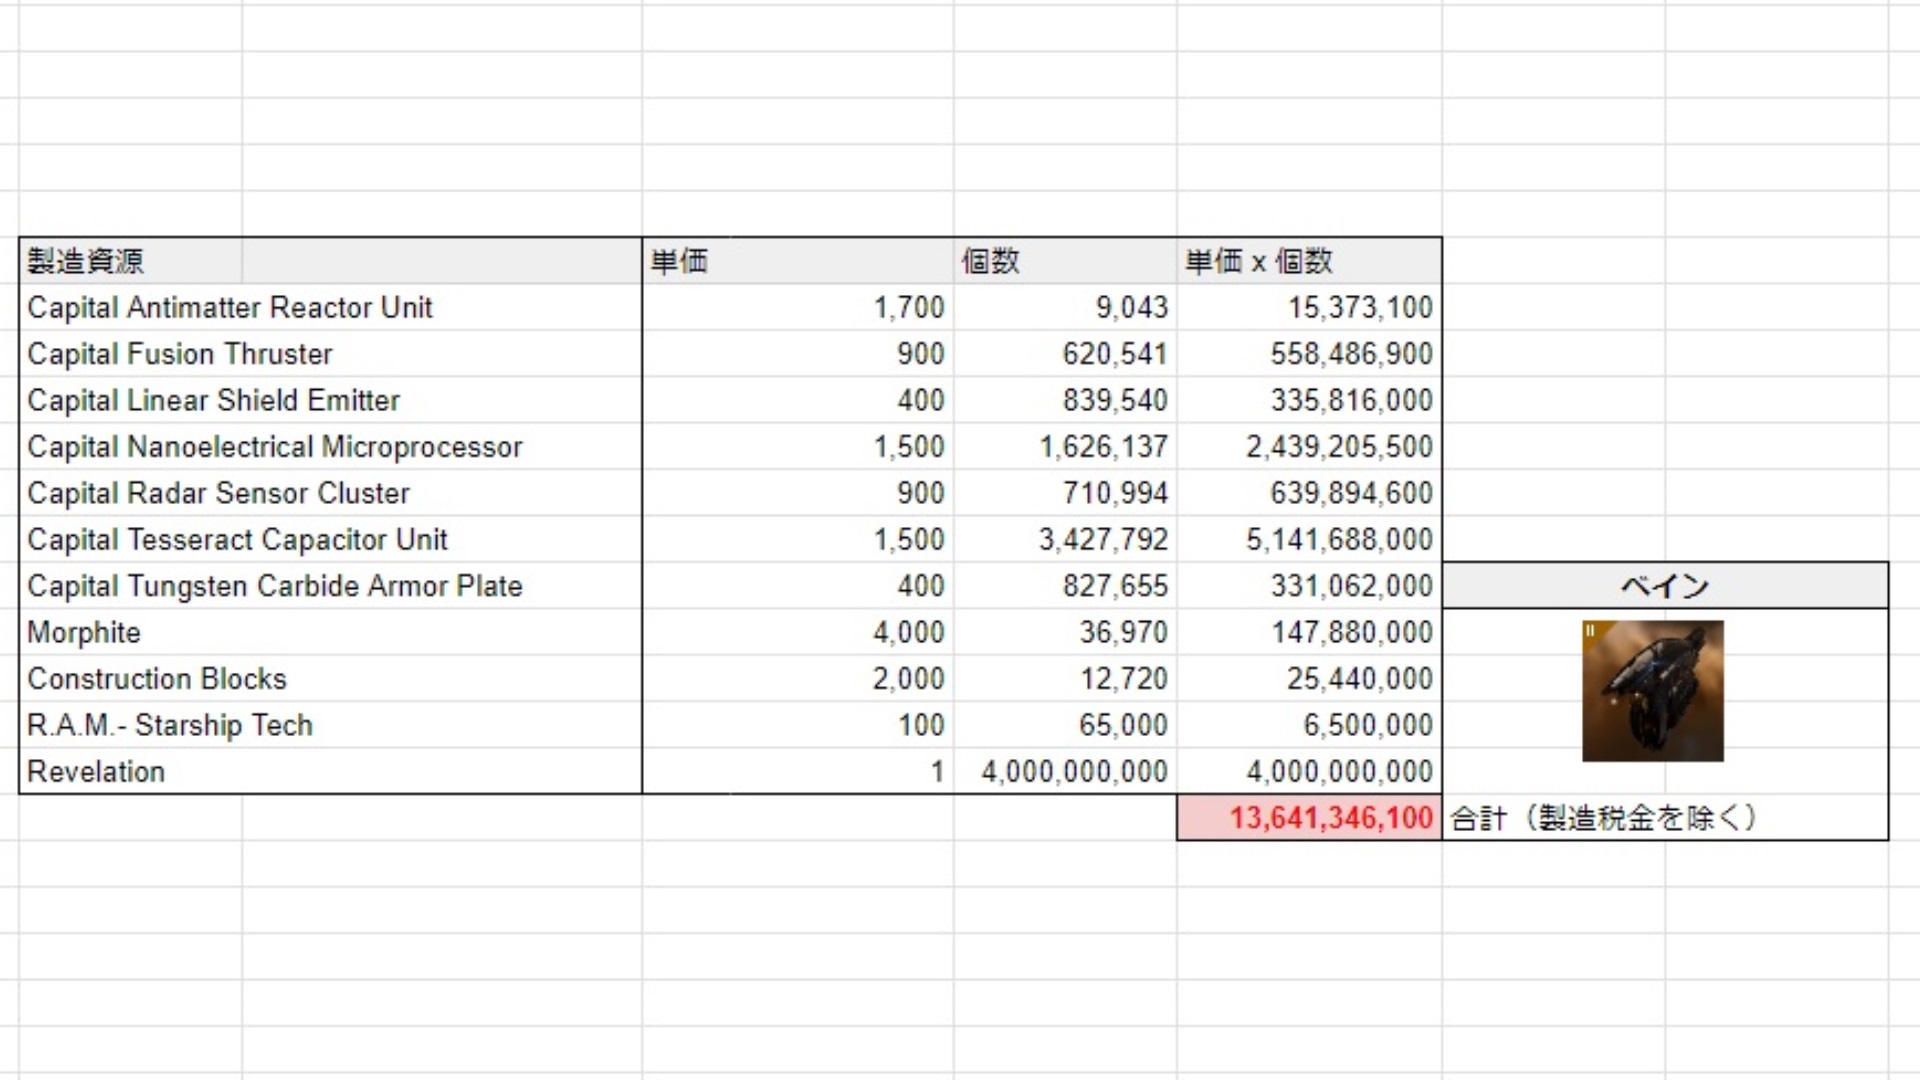The width and height of the screenshot is (1920, 1080).
Task: Select the 単価 header cell
Action: pyautogui.click(x=798, y=261)
